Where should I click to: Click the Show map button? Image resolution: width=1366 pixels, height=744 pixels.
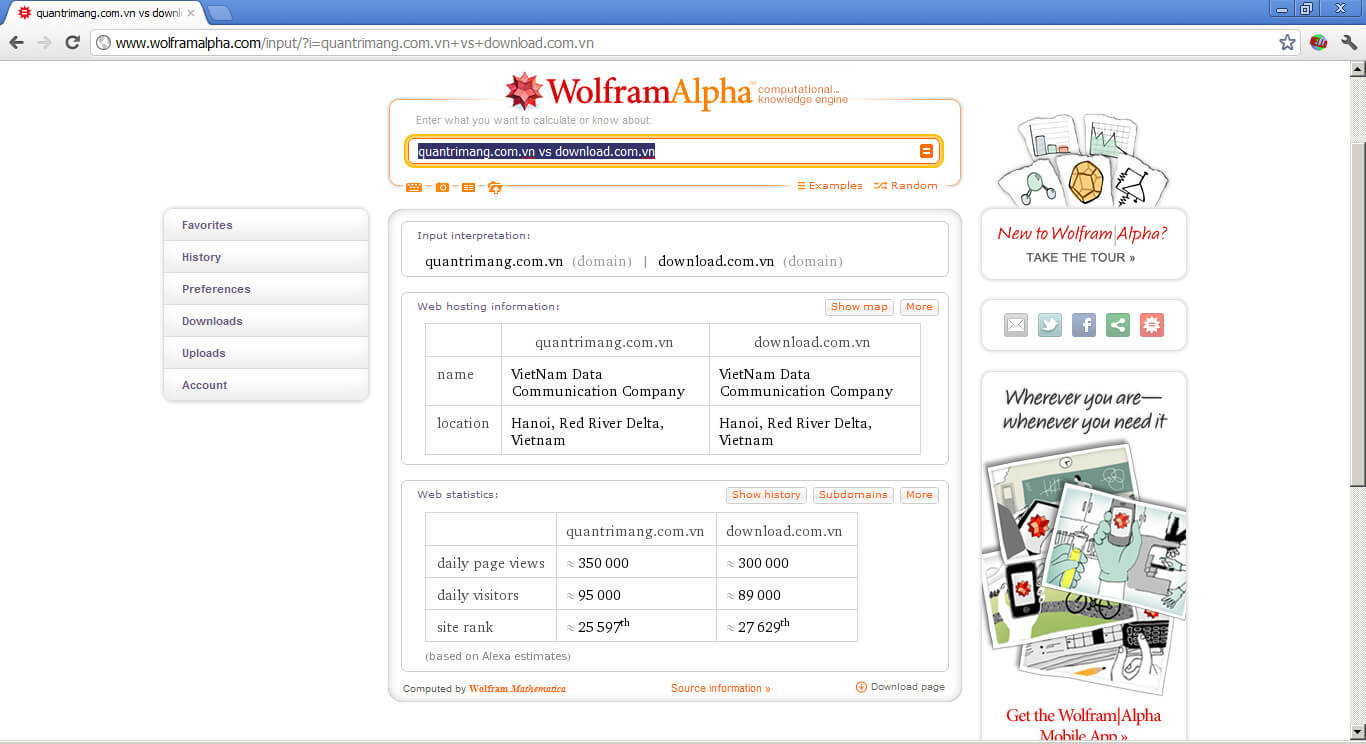click(x=859, y=307)
